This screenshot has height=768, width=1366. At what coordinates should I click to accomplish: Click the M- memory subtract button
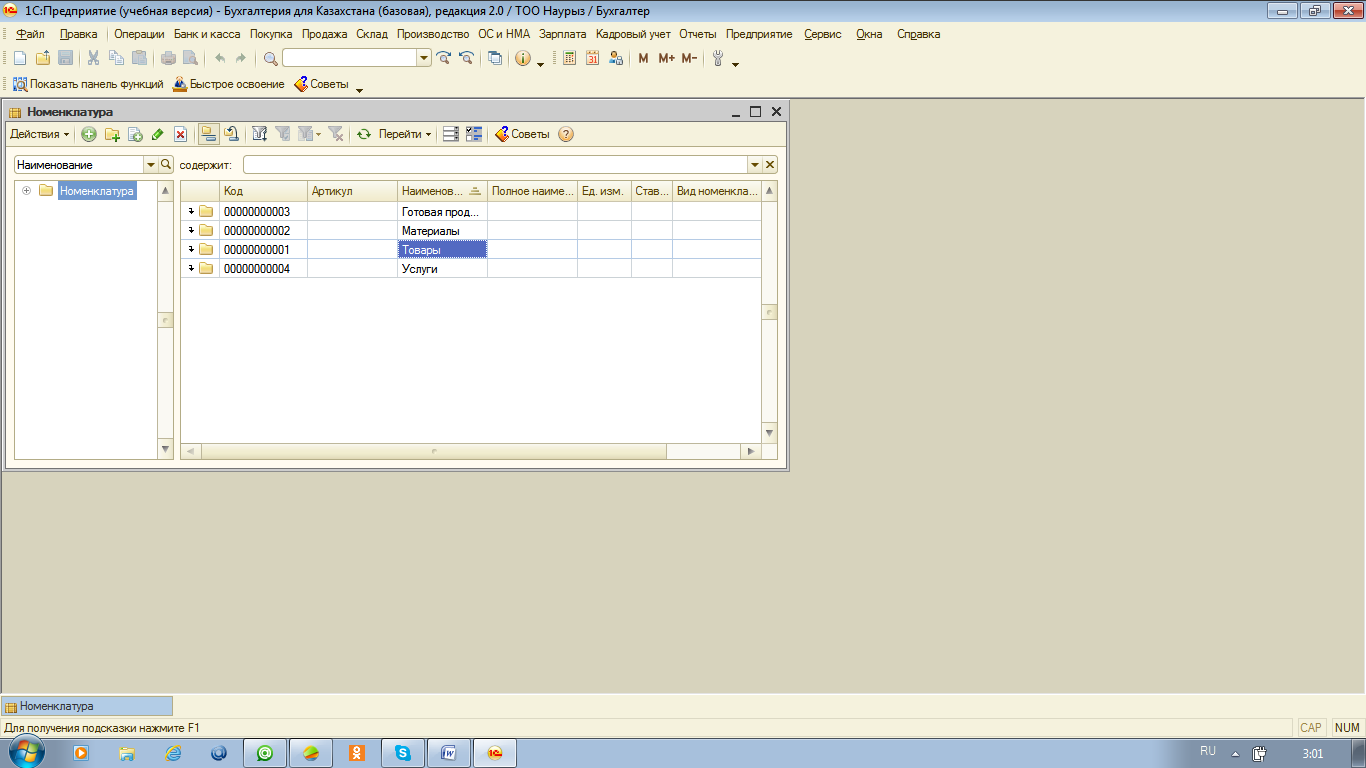[x=689, y=58]
